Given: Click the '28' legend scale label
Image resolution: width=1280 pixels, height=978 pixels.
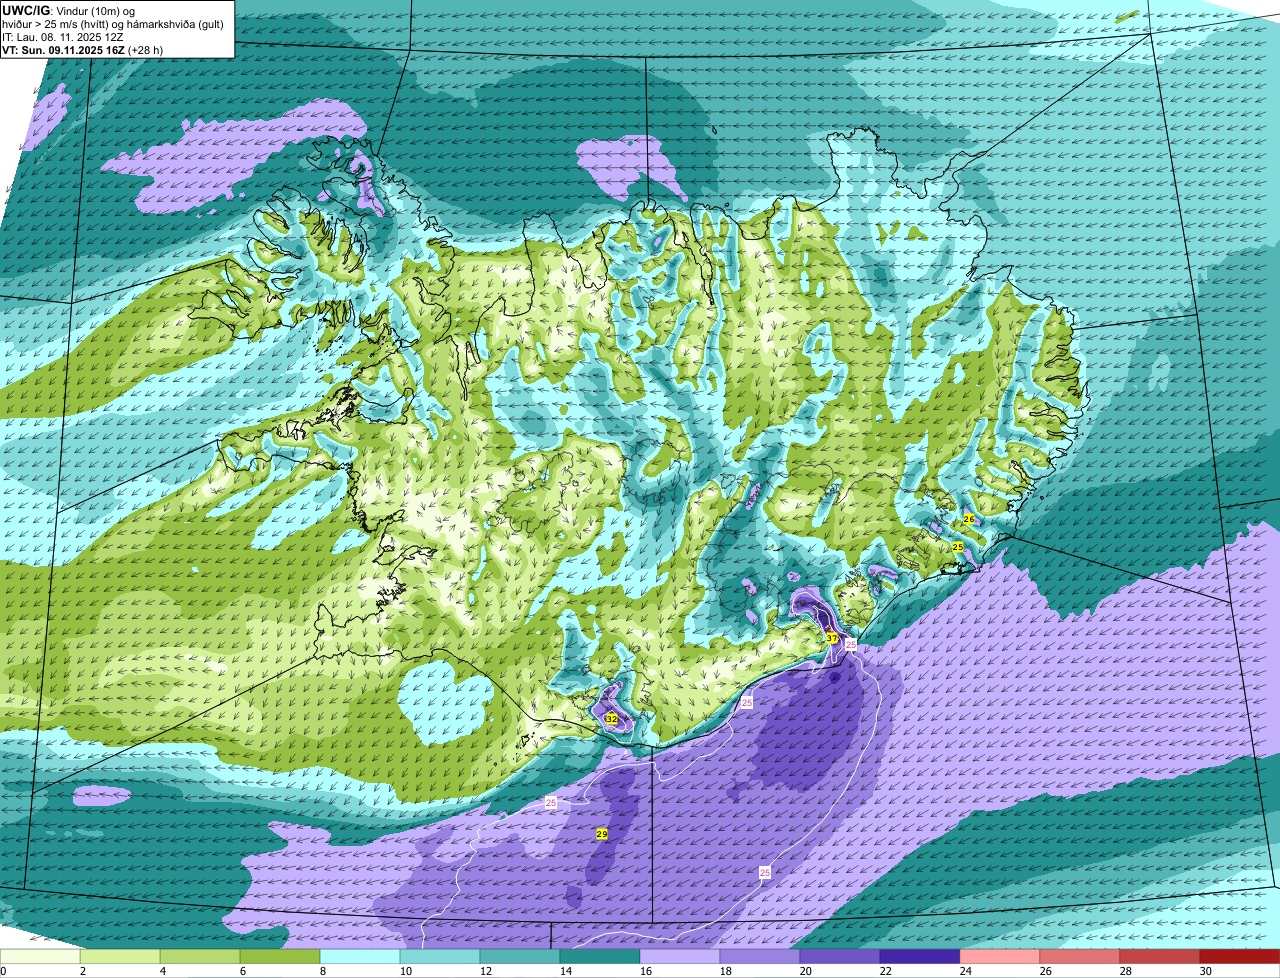Looking at the screenshot, I should [x=1126, y=971].
